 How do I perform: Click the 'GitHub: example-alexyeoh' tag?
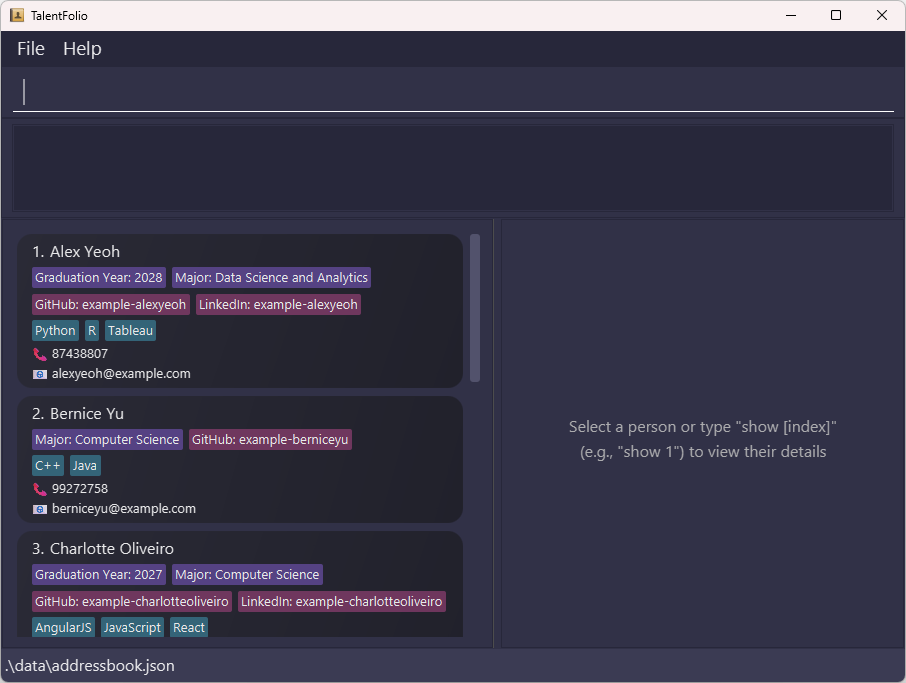coord(110,304)
